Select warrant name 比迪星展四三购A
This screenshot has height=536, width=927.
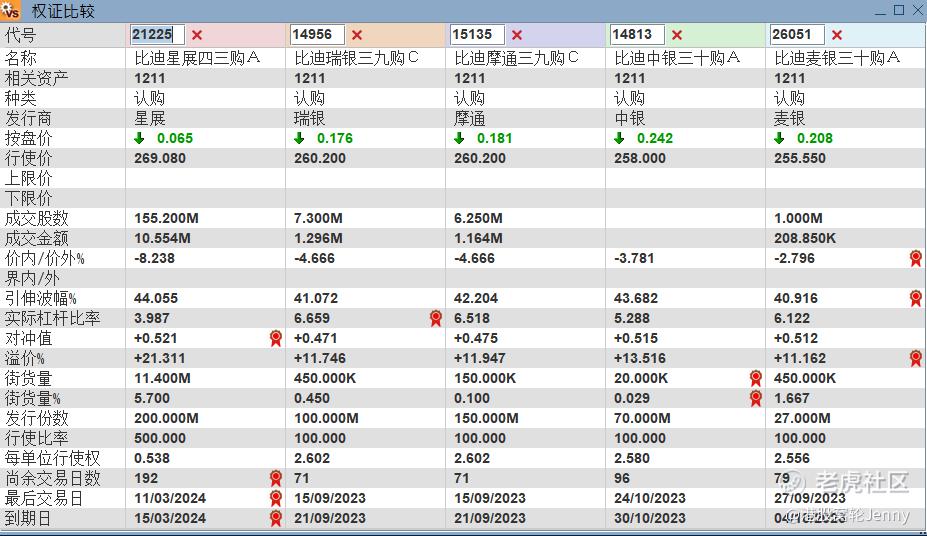[x=197, y=58]
